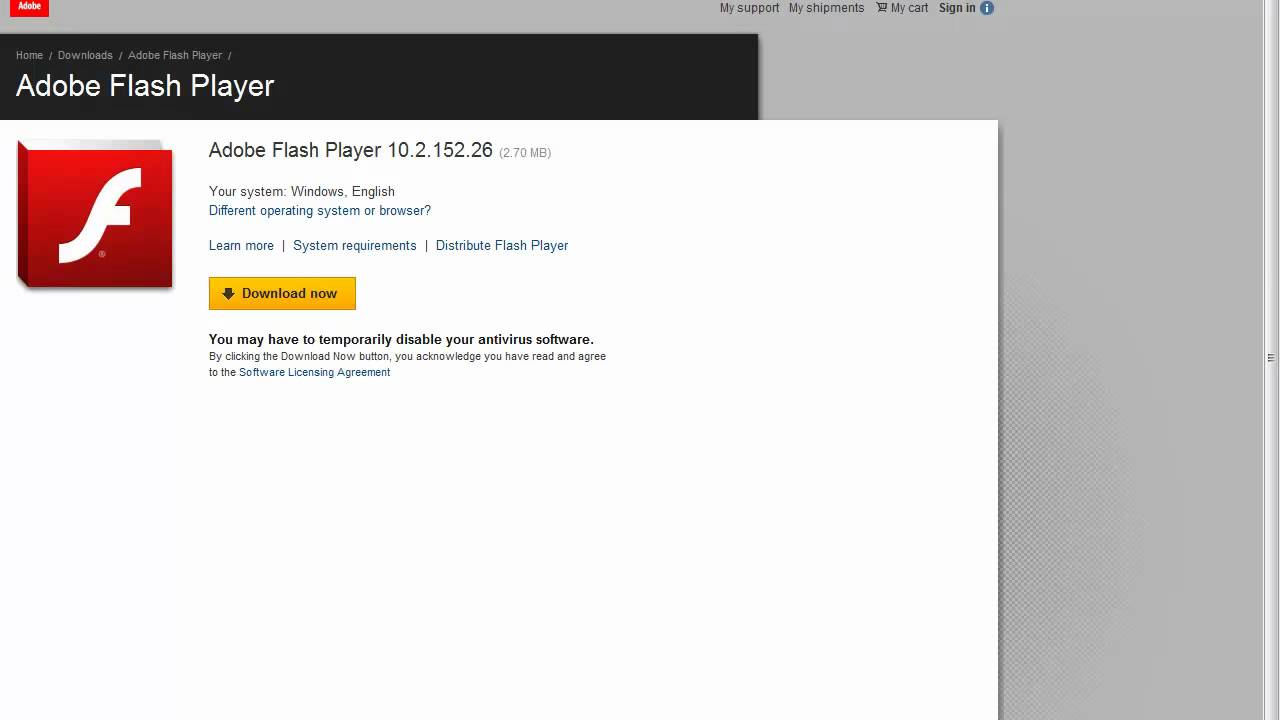Open My shipments
The width and height of the screenshot is (1280, 720).
tap(826, 8)
